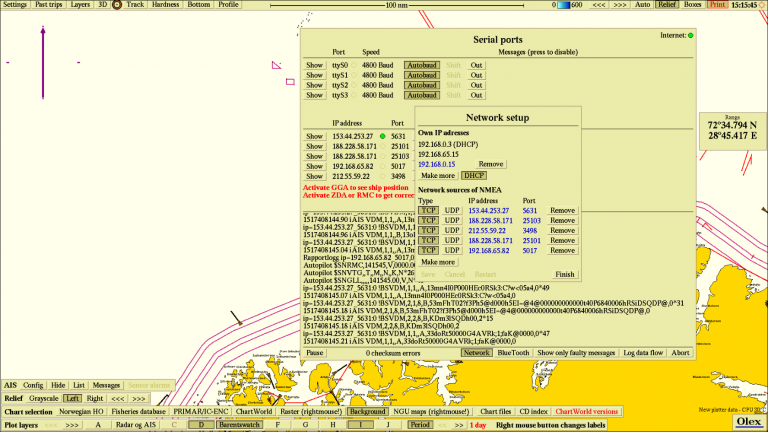The width and height of the screenshot is (768, 432).
Task: Open the Bottom menu
Action: pos(198,4)
